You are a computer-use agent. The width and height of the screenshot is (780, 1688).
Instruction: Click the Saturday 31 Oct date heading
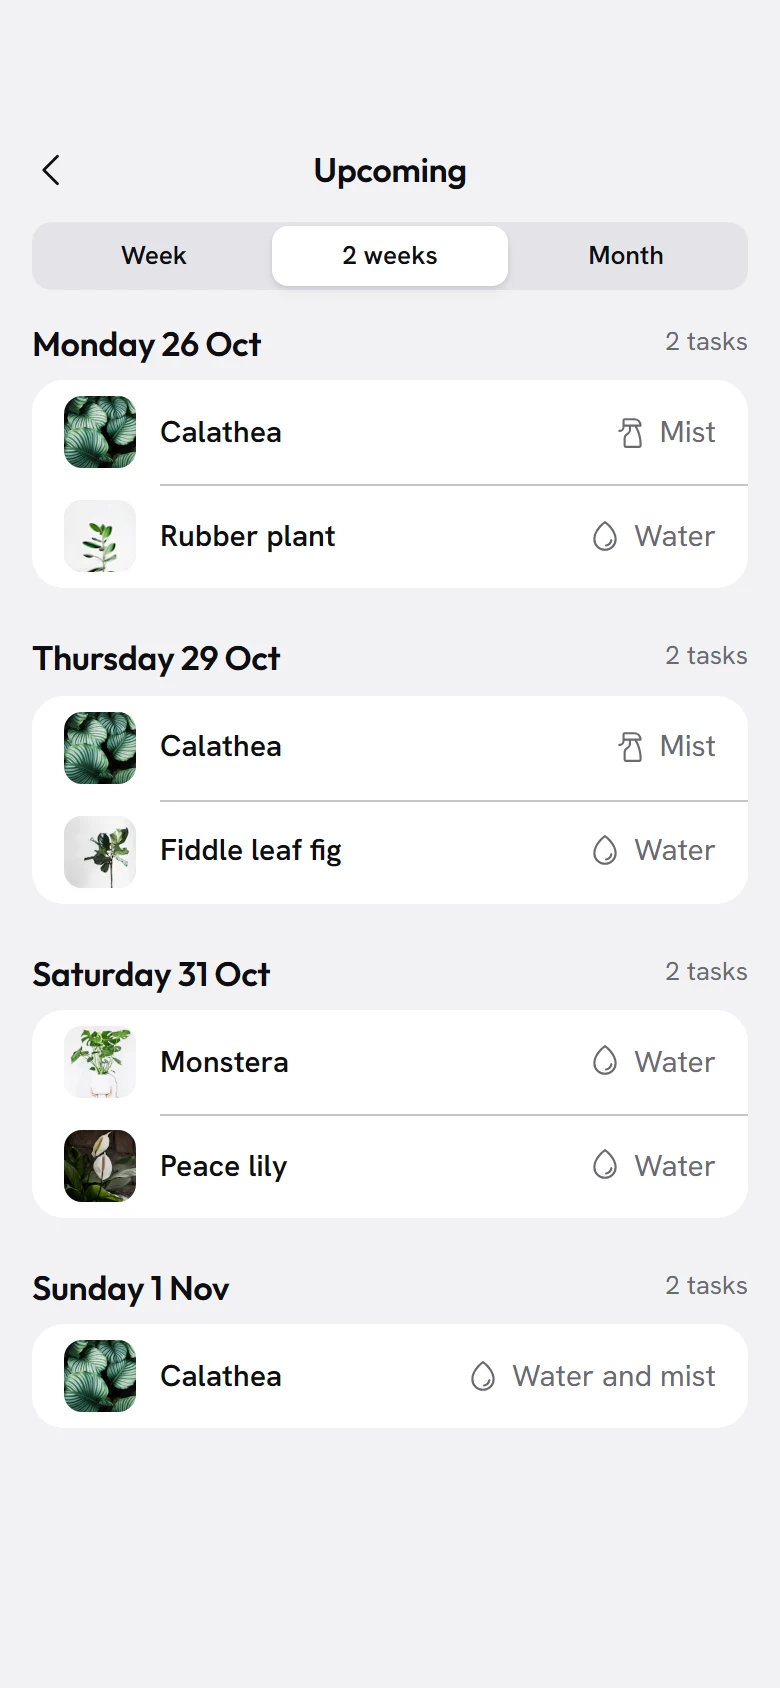click(151, 975)
